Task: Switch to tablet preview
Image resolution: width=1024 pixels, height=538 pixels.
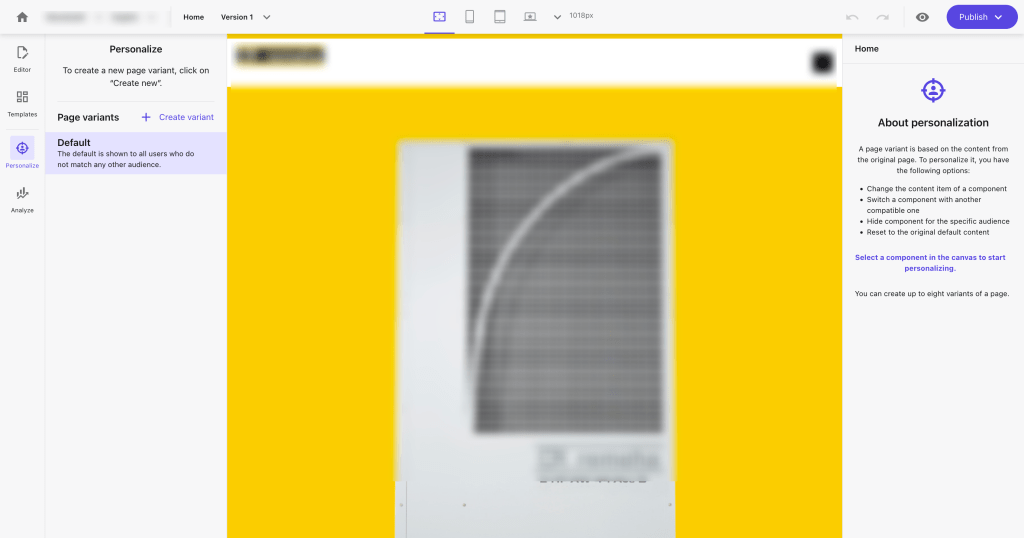Action: point(500,17)
